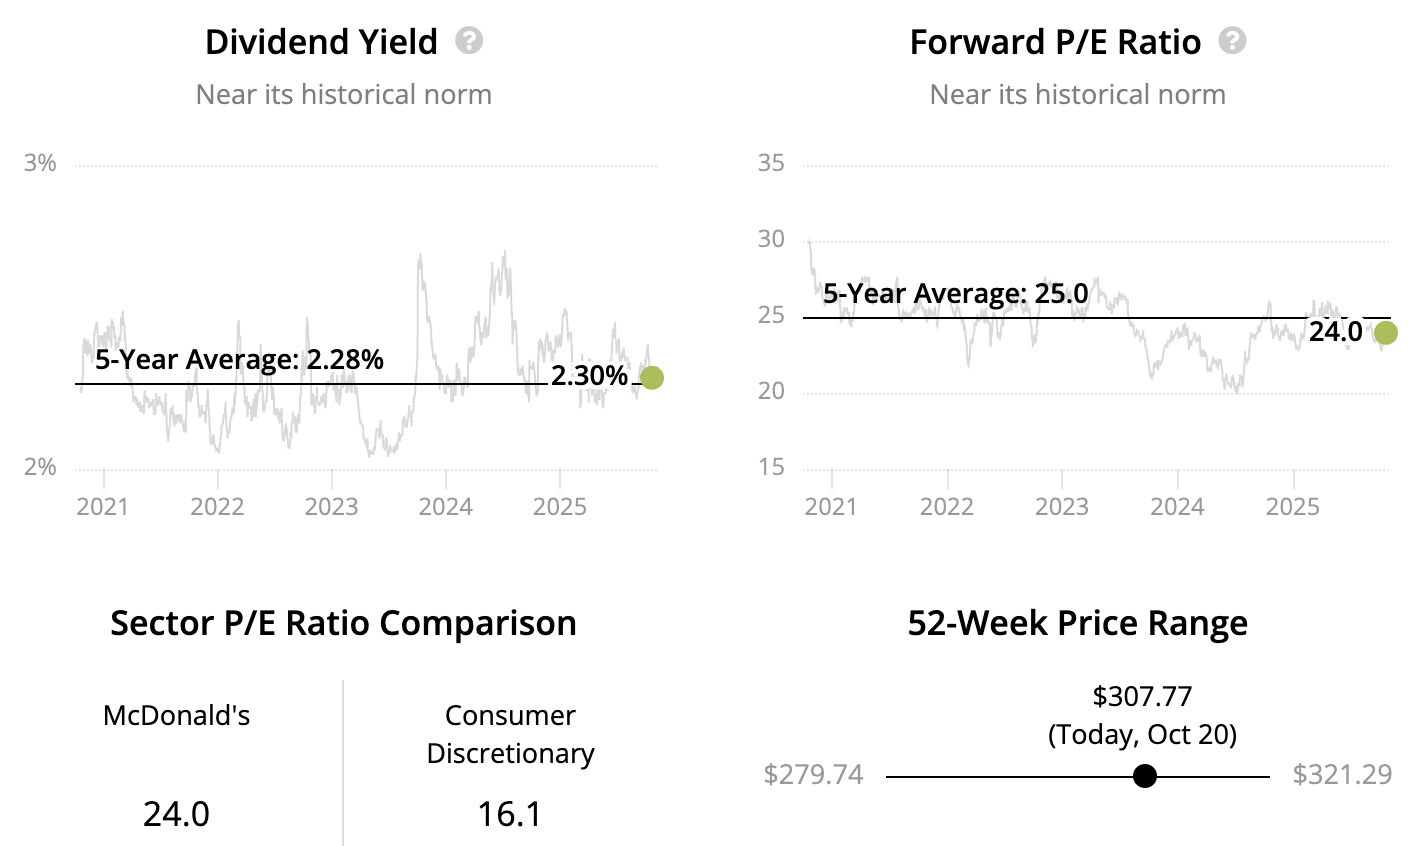Click the 2021 label on Forward P/E axis
This screenshot has width=1424, height=846.
(831, 506)
